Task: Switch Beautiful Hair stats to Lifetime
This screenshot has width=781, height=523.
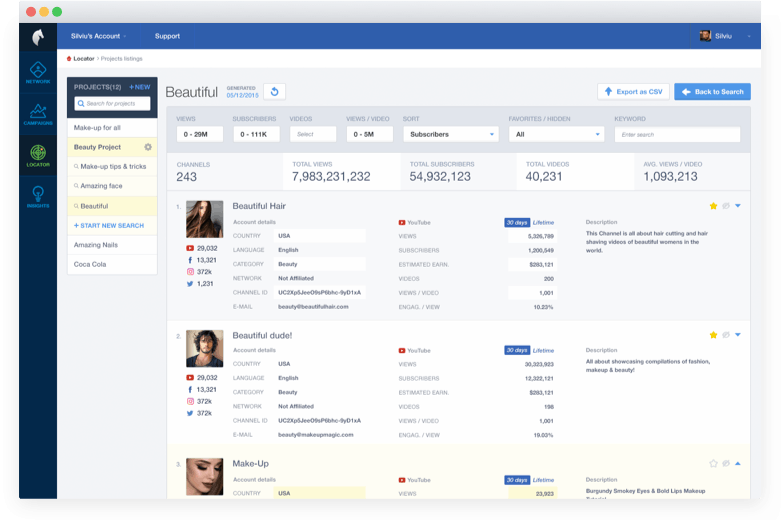Action: pos(543,223)
